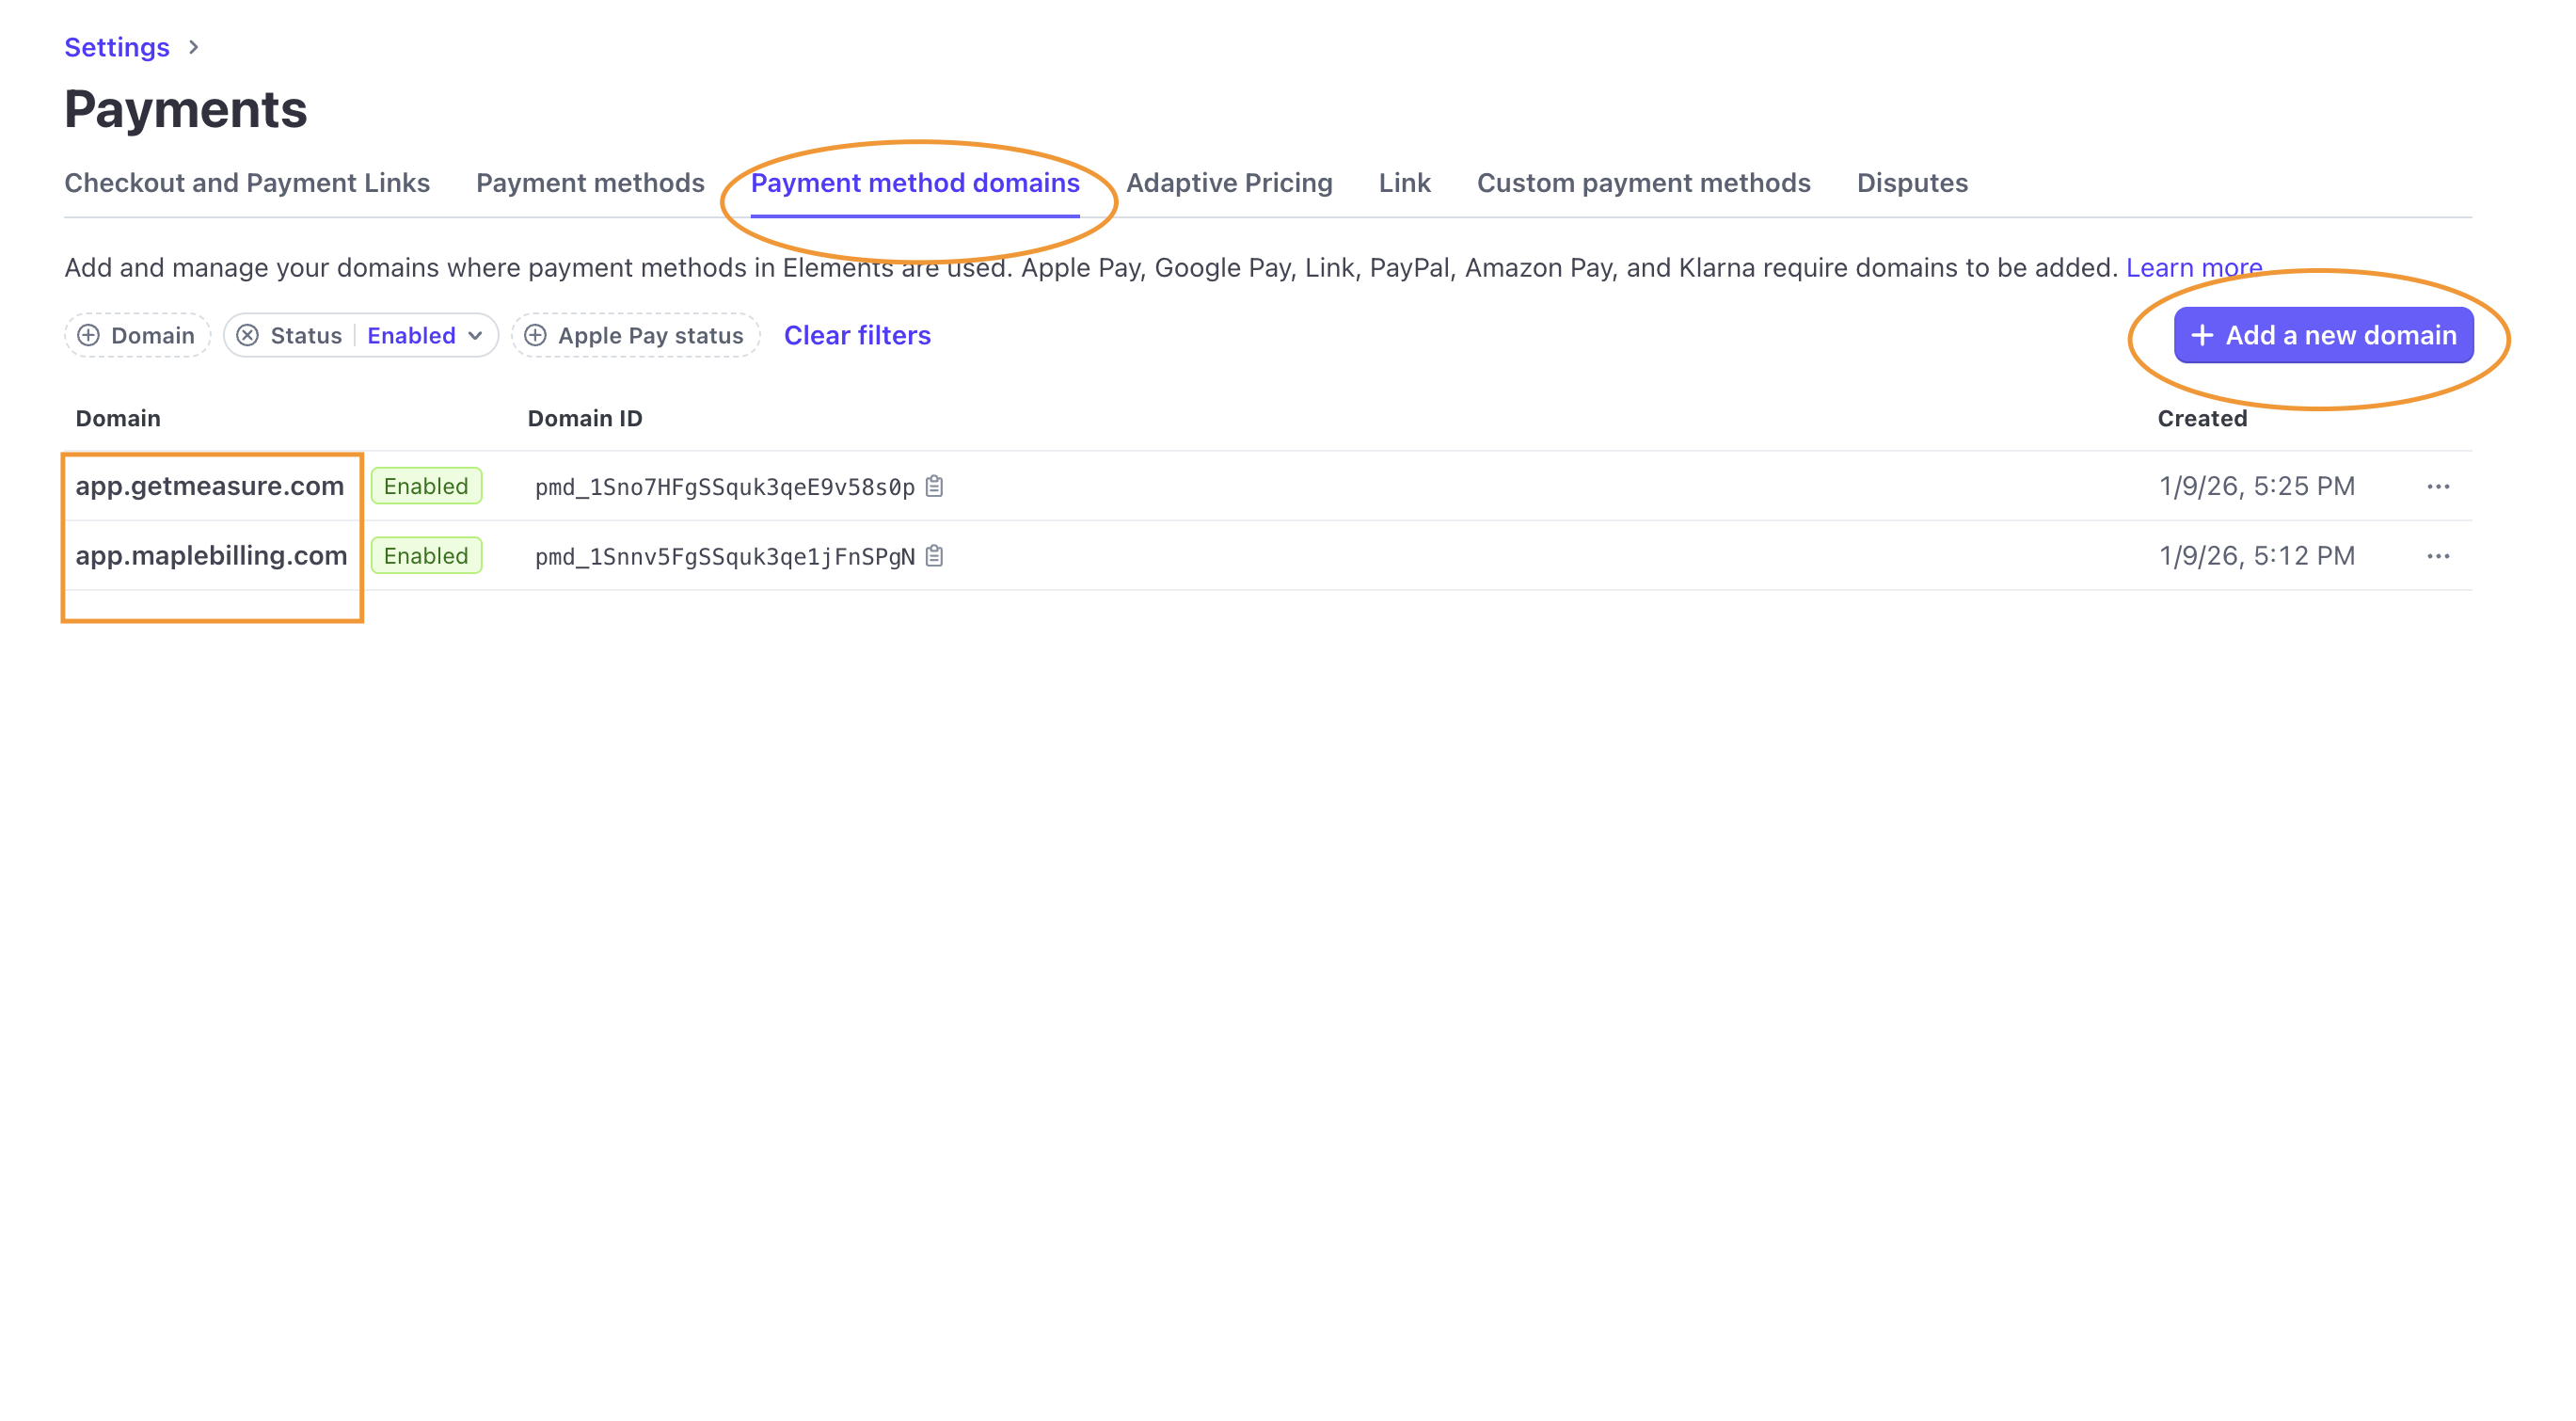2576x1421 pixels.
Task: Open the app.maplebilling.com domain row
Action: tap(211, 556)
